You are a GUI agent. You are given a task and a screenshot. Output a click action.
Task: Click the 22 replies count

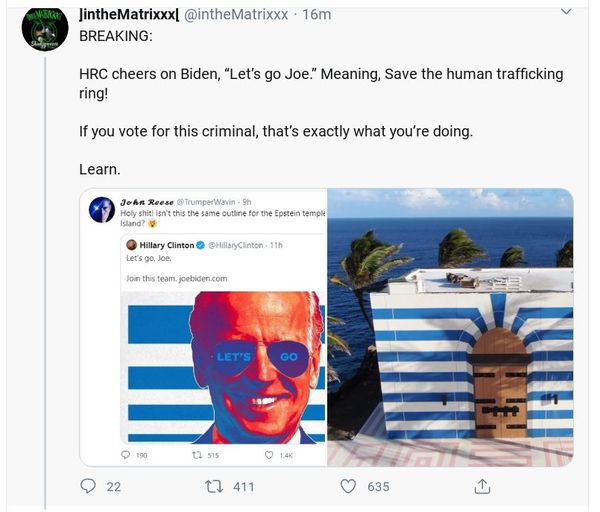[x=113, y=487]
